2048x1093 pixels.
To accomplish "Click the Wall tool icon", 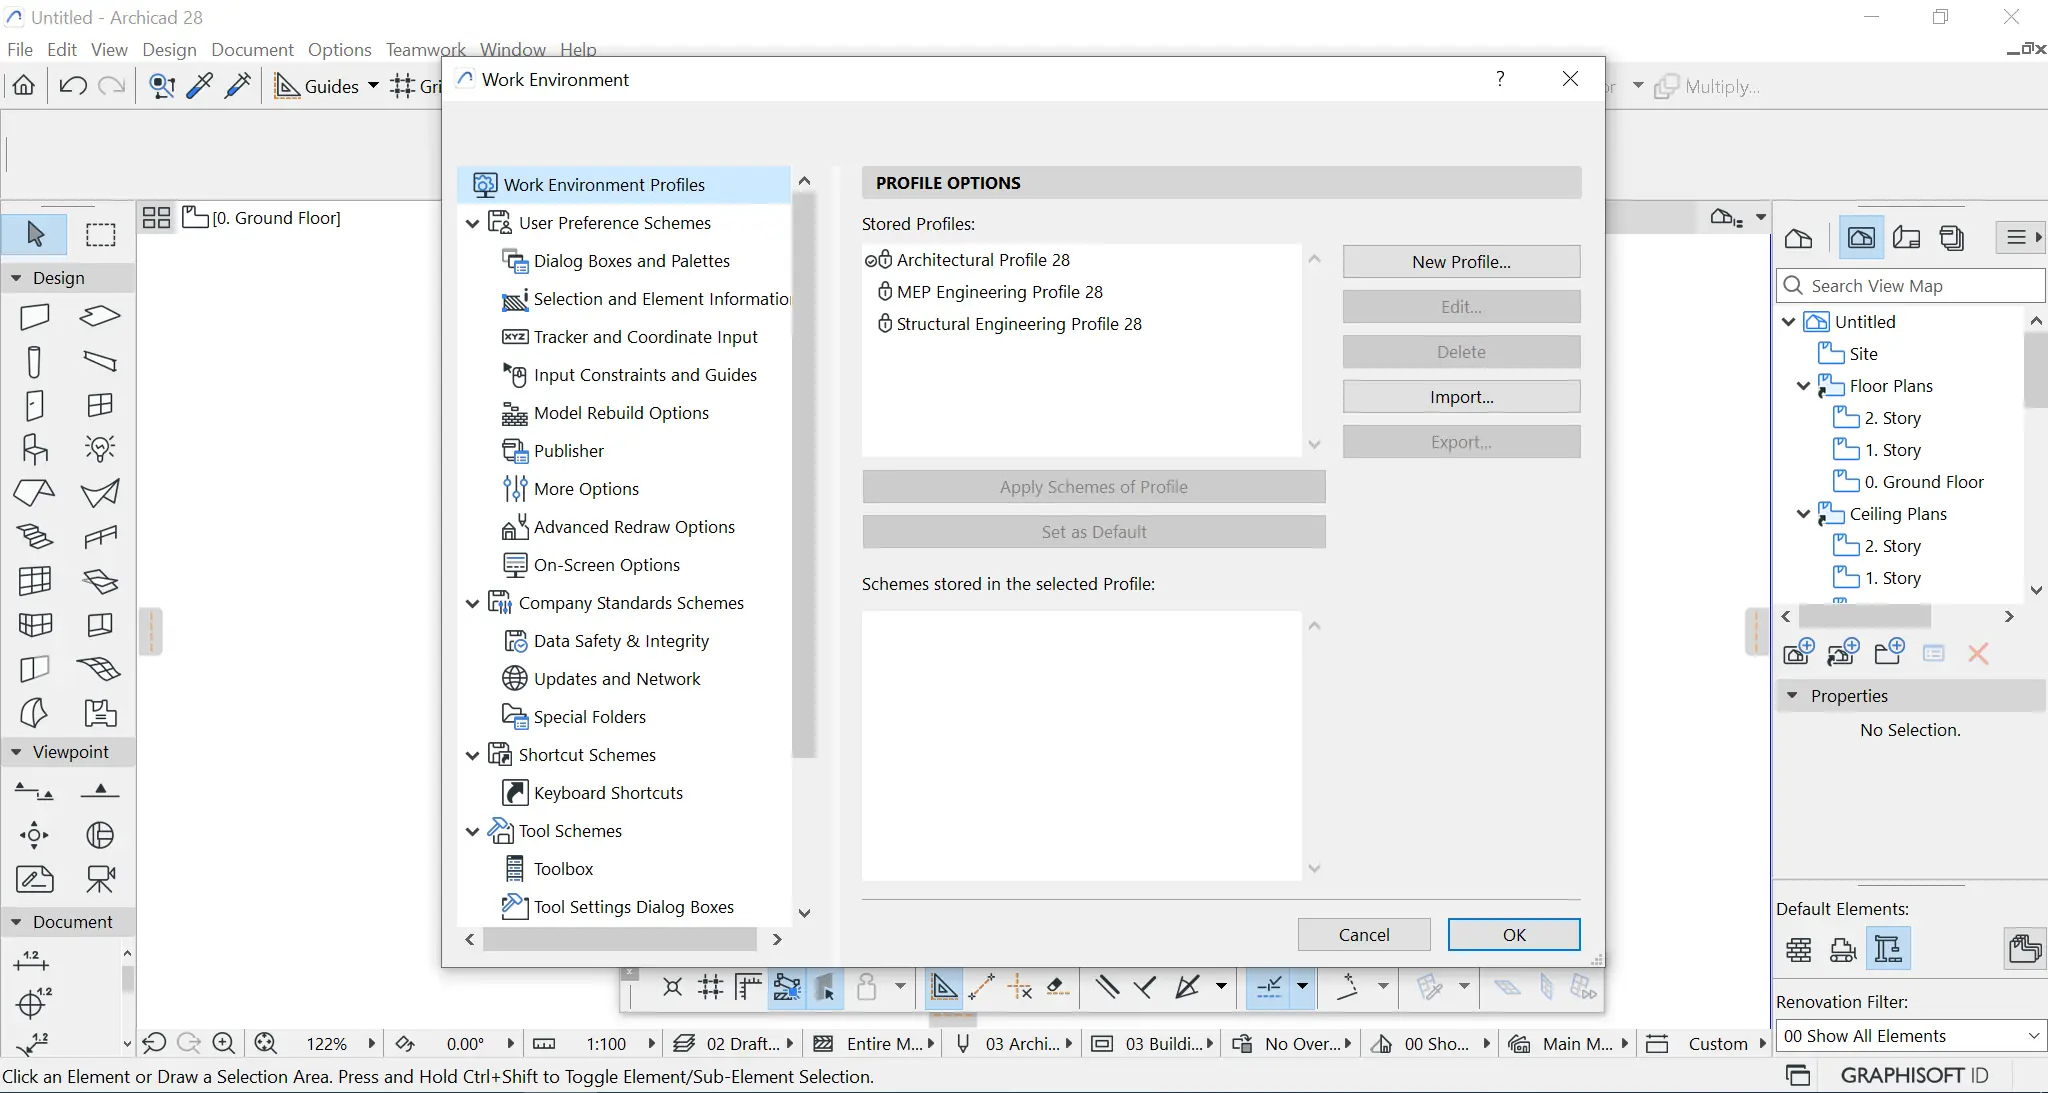I will click(35, 317).
